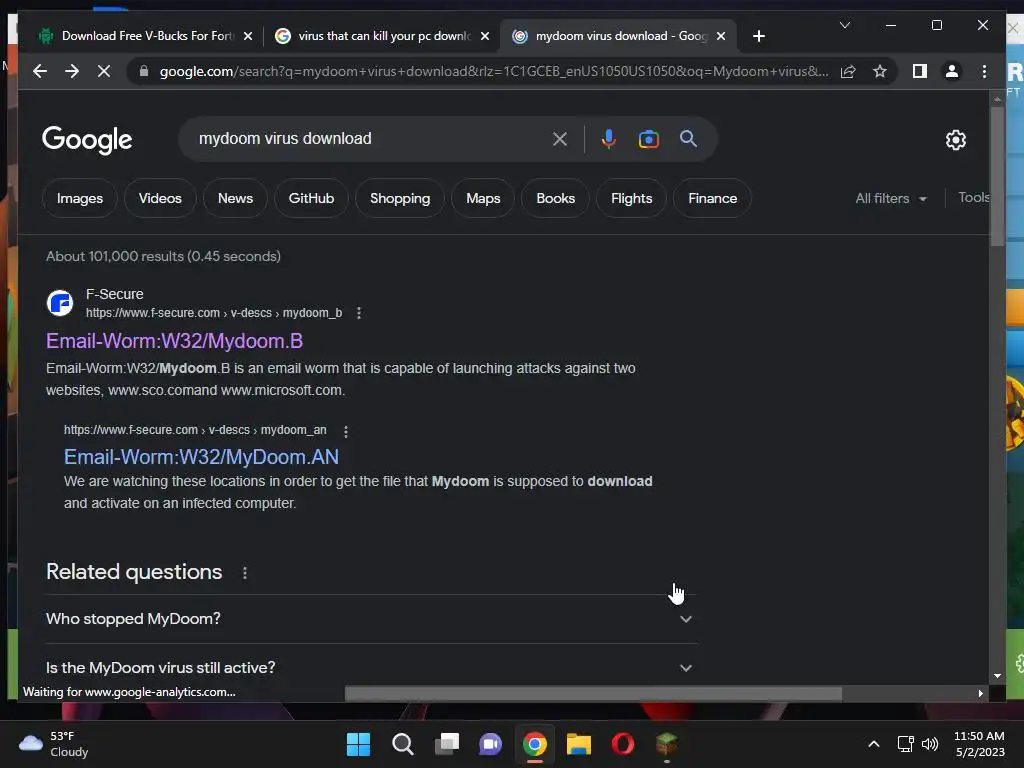The image size is (1024, 768).
Task: Open Email-Worm:W32/MyDoom.AN result
Action: [x=201, y=456]
